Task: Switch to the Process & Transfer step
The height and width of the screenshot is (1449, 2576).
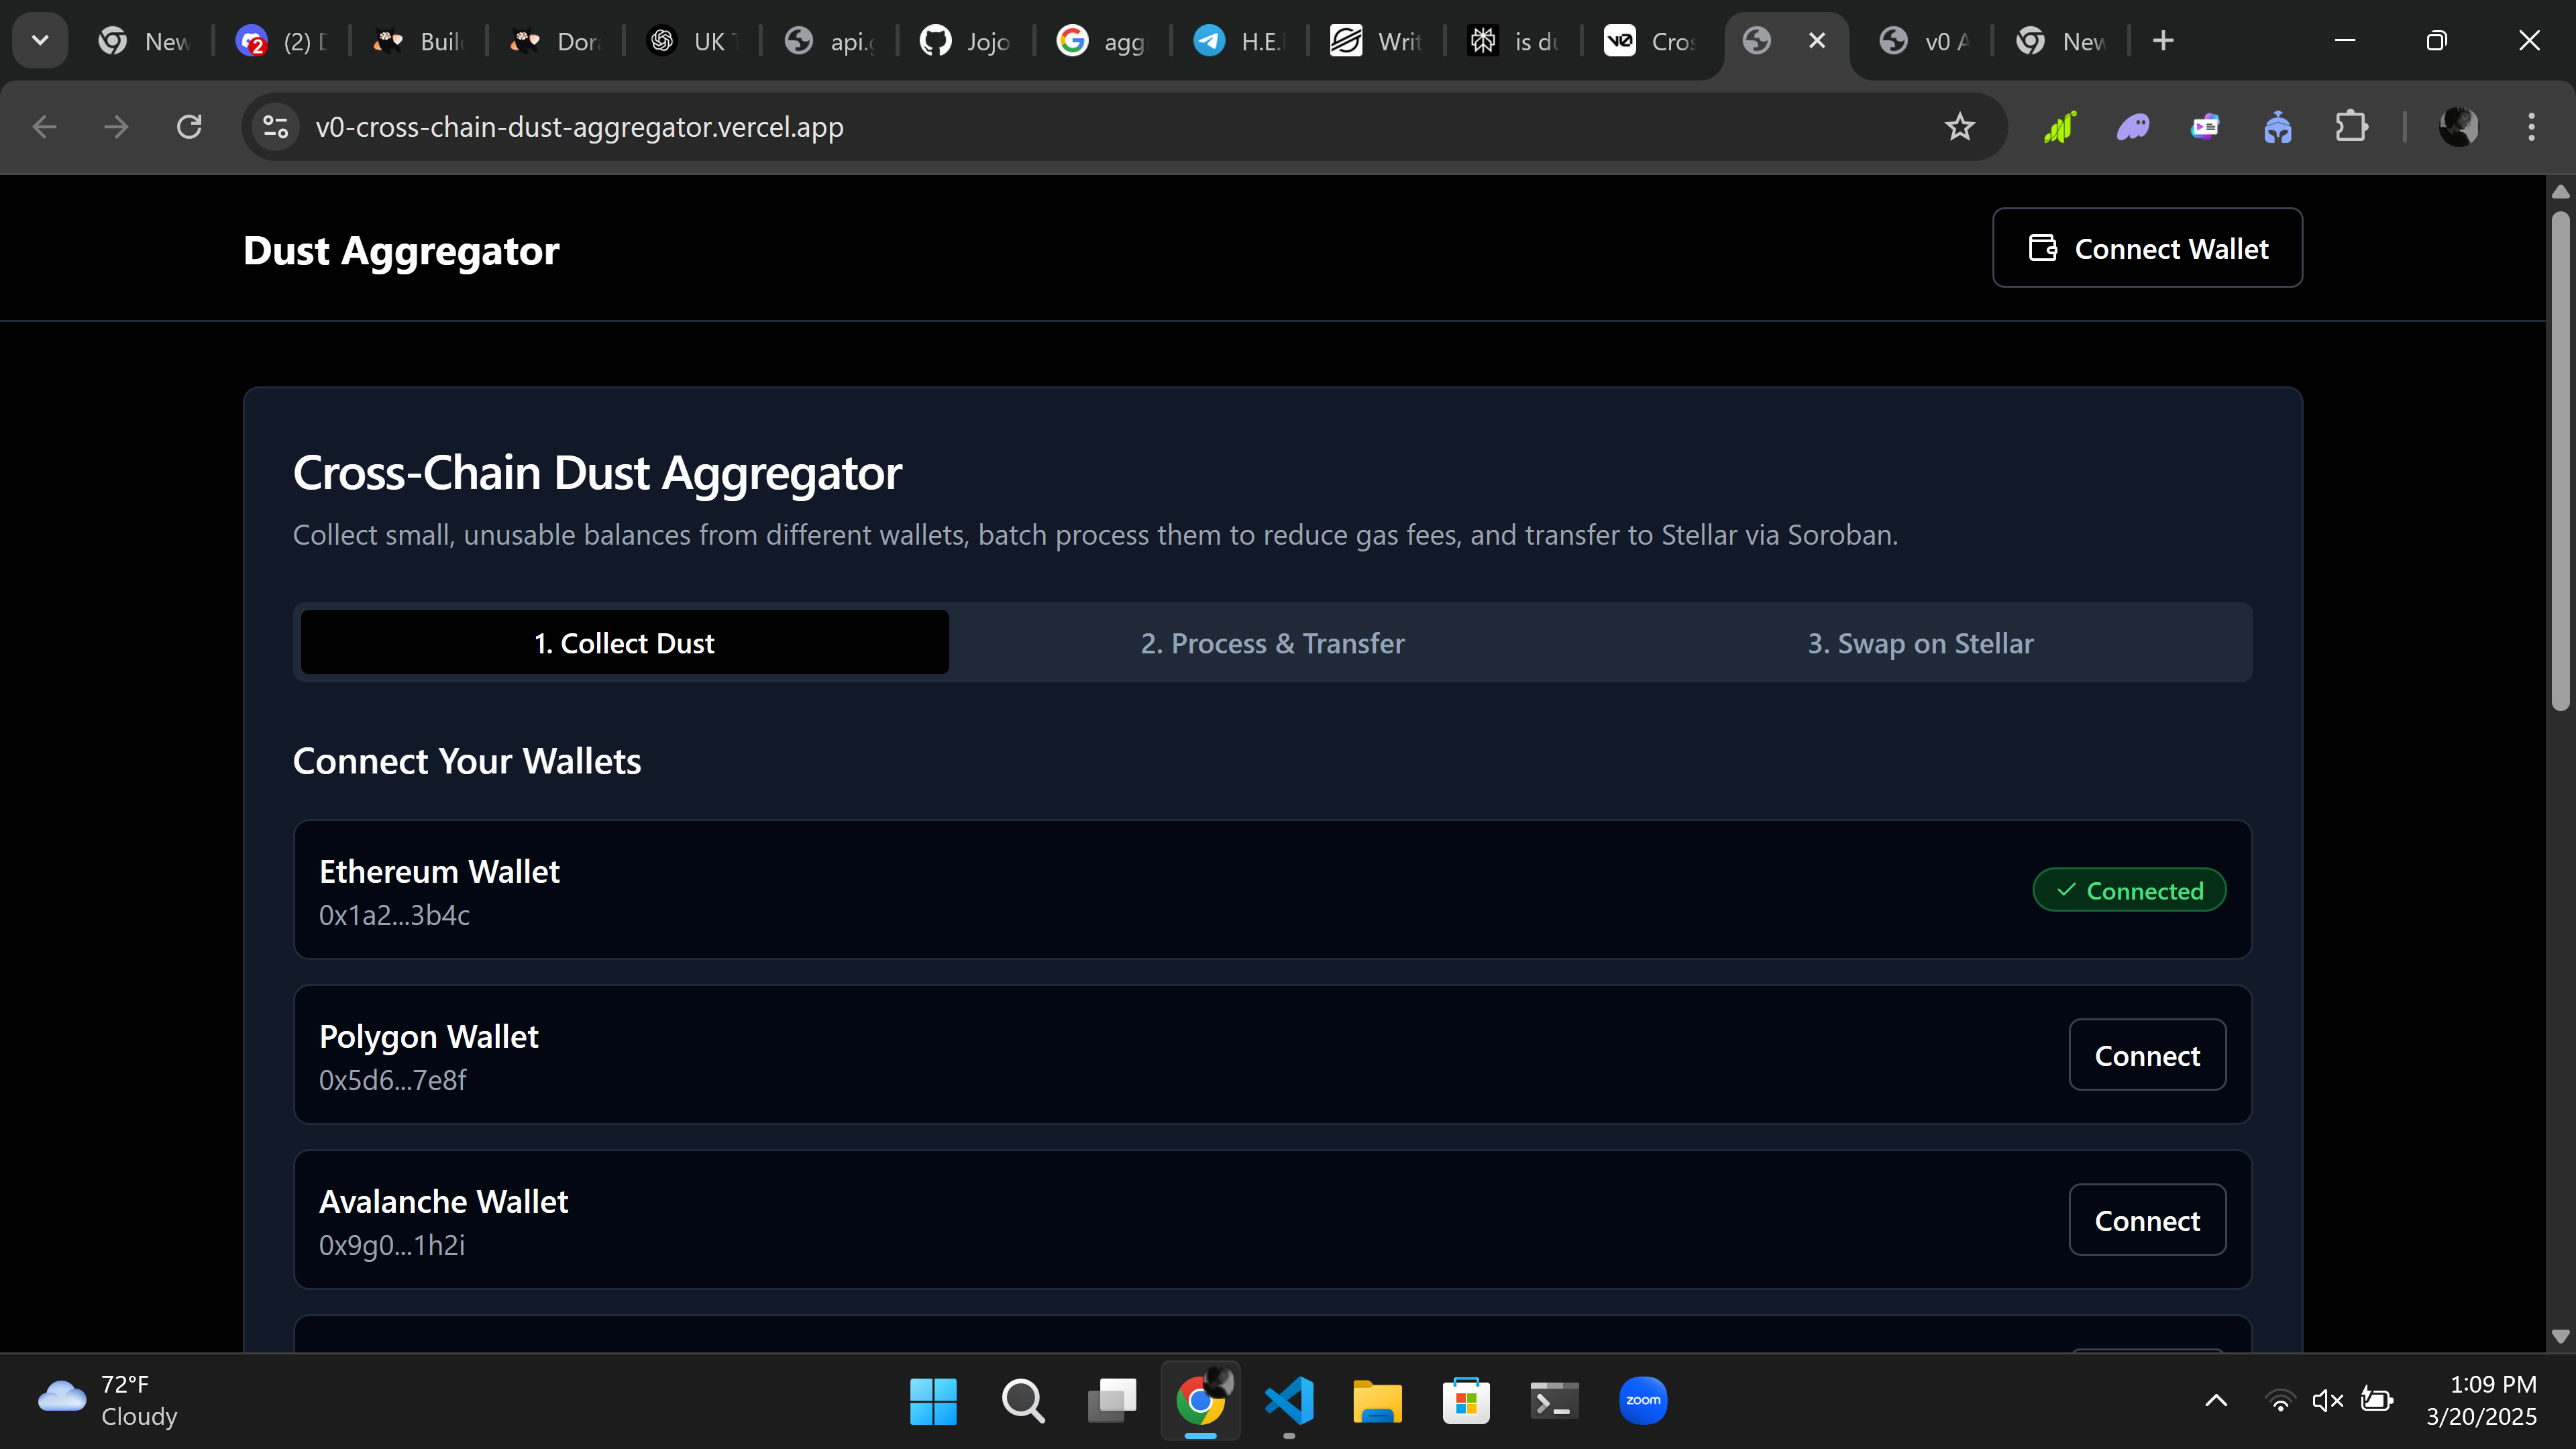Action: coord(1271,643)
